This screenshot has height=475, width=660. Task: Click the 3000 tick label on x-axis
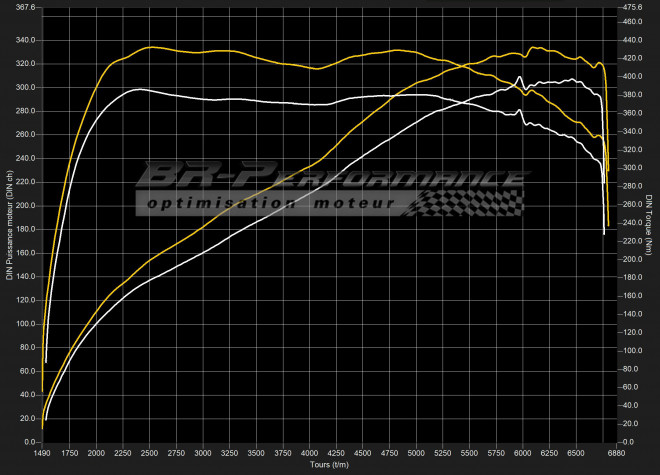(x=202, y=453)
